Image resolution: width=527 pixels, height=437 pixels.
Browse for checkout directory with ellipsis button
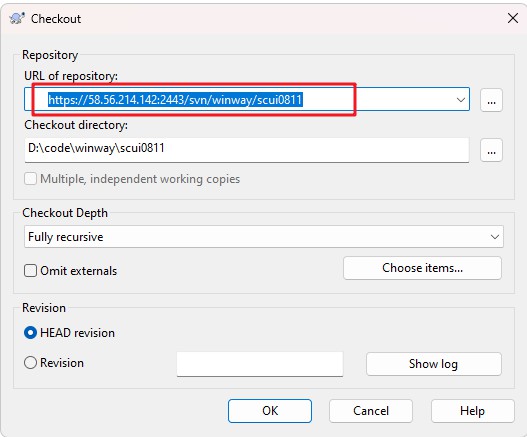491,150
